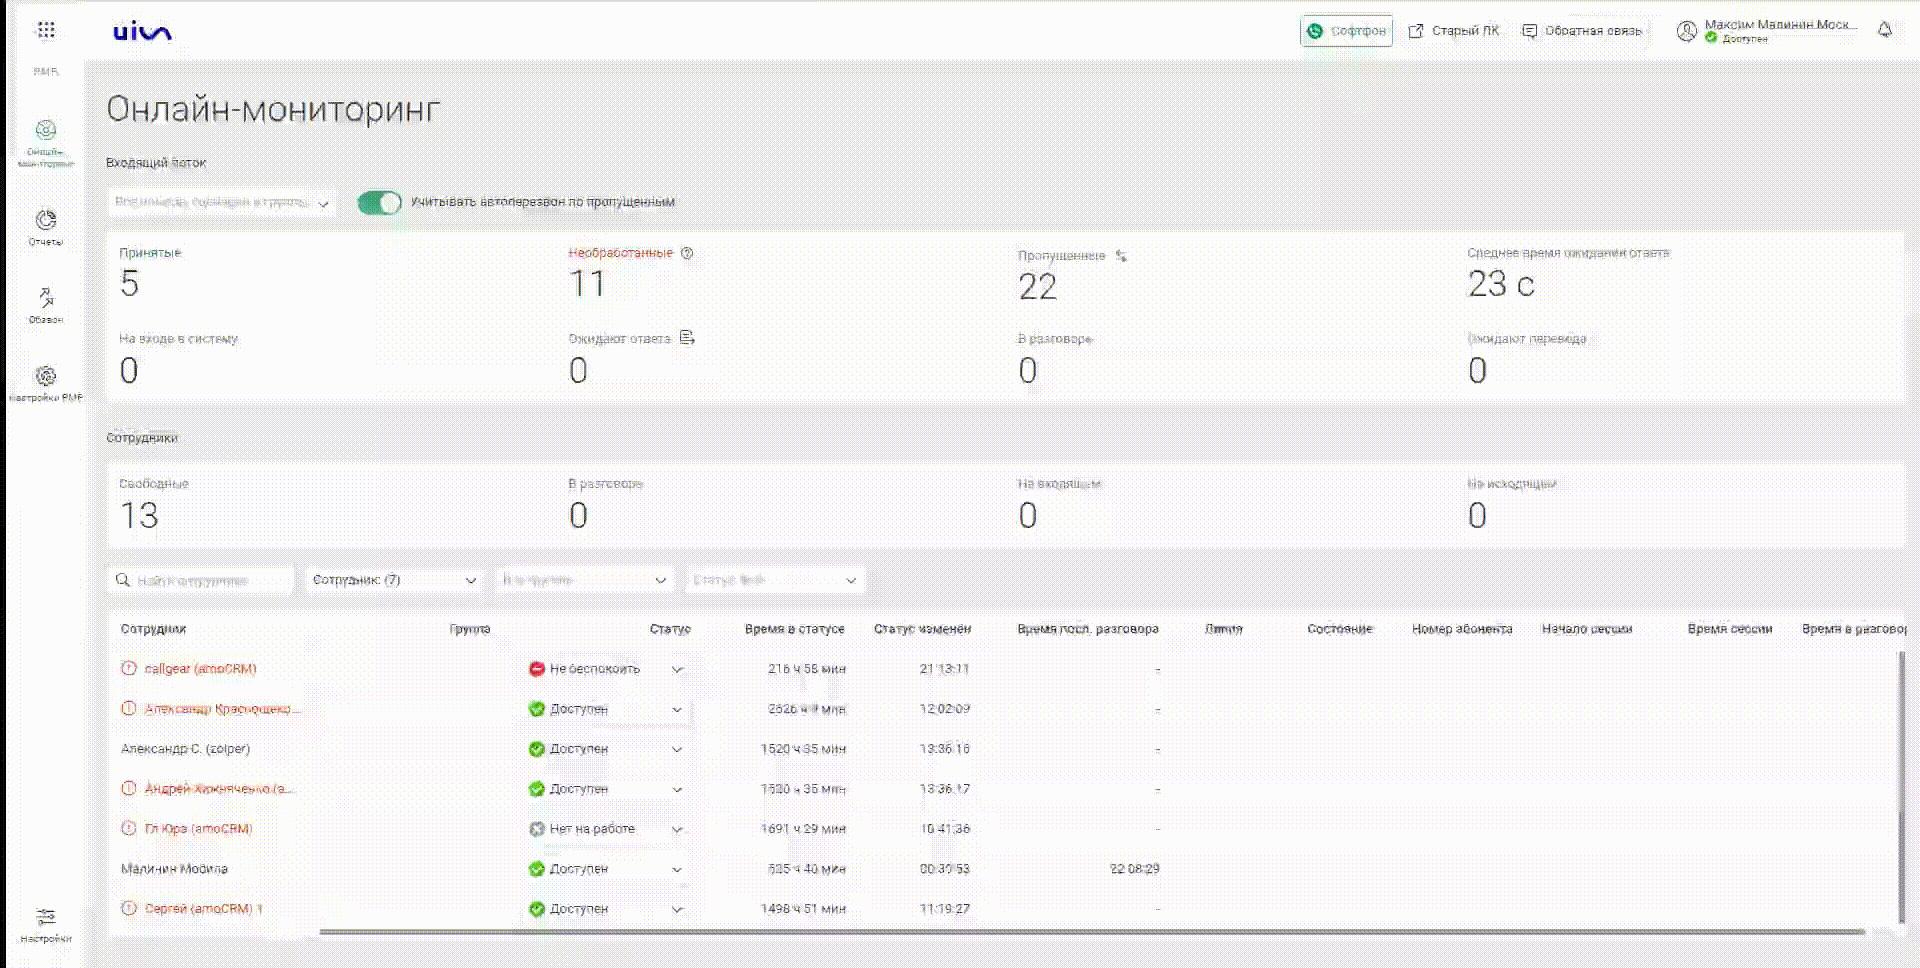Open the numbers and groups filter dropdown
1920x968 pixels.
[x=221, y=202]
